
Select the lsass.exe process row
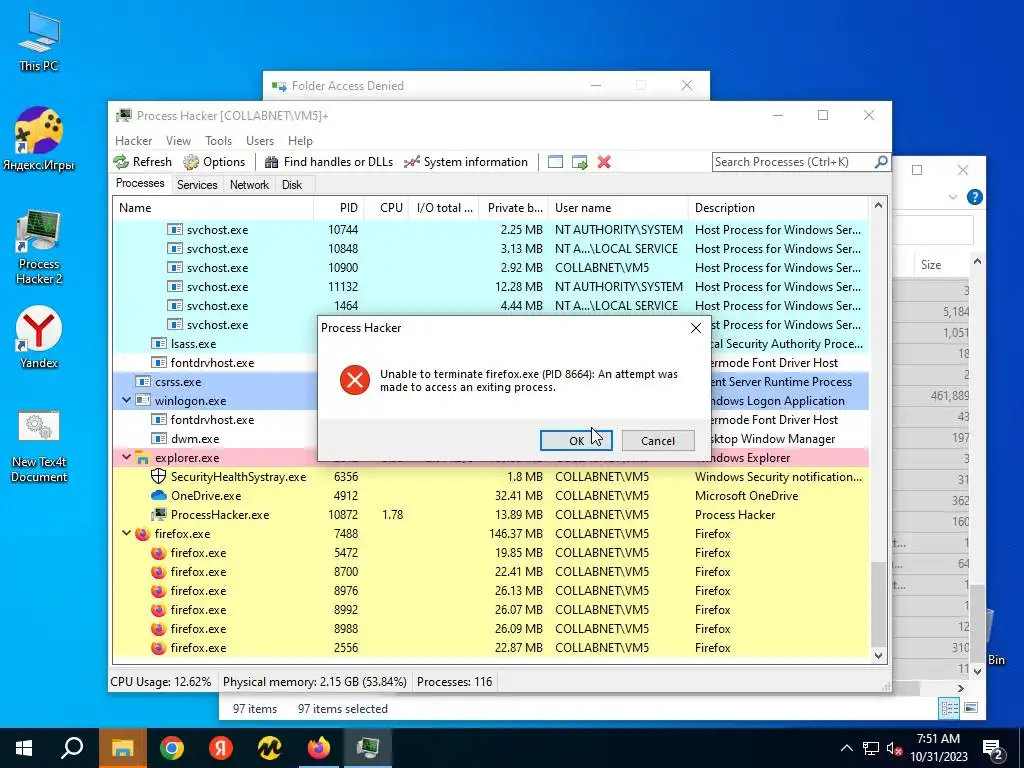(x=490, y=344)
